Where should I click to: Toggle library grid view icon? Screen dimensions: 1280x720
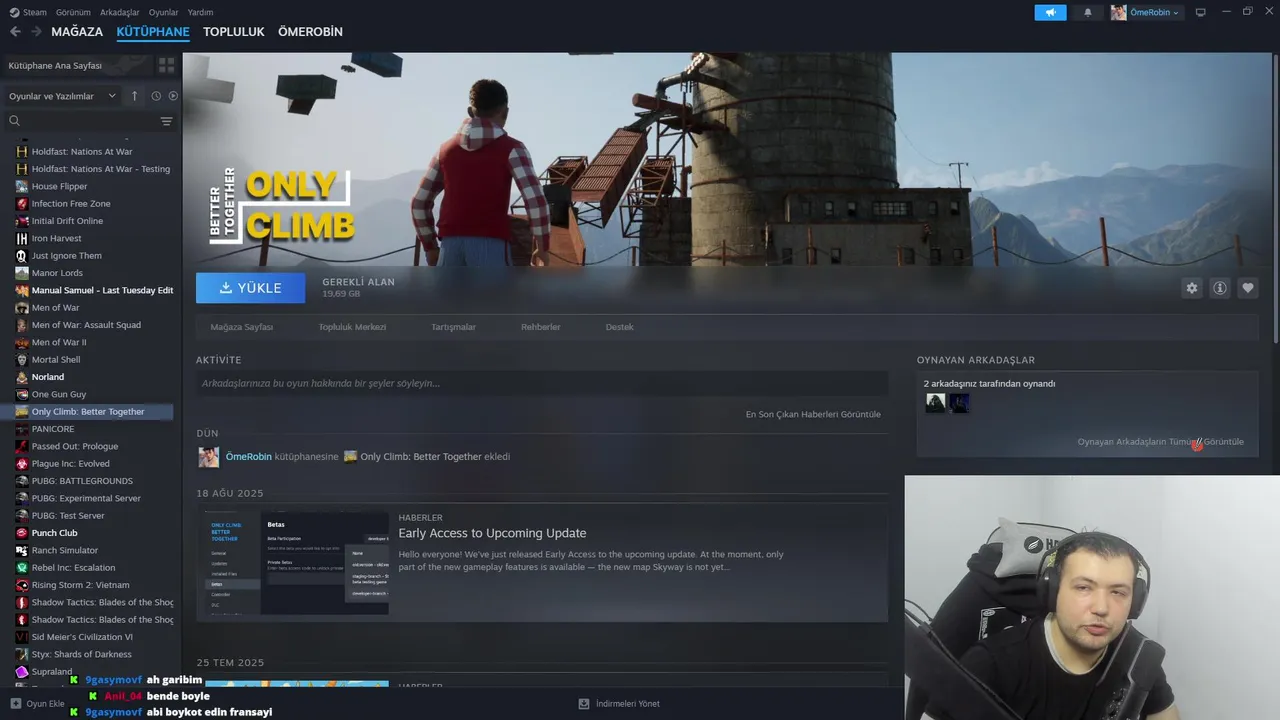(166, 65)
